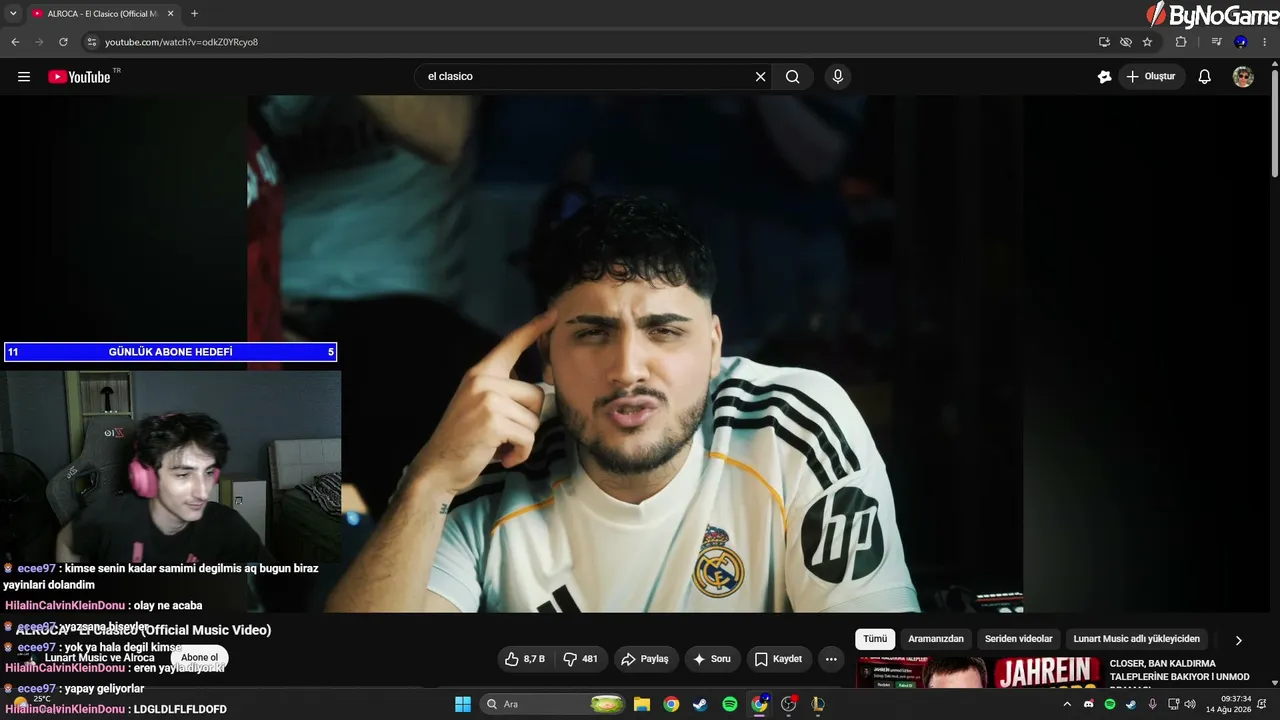Start voice search with the microphone
Screen dimensions: 1280x720
[838, 77]
